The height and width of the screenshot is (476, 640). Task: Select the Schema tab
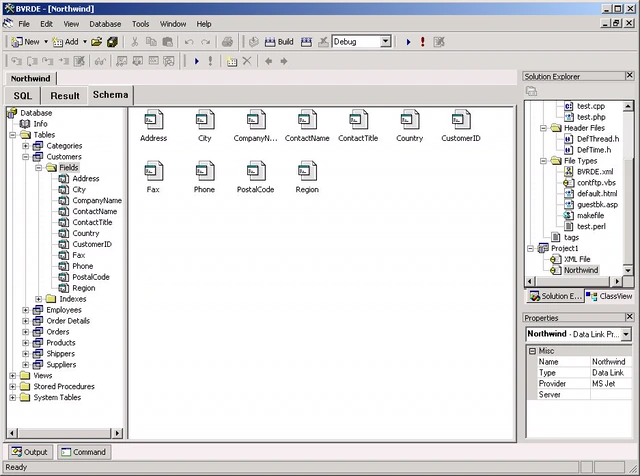pyautogui.click(x=110, y=95)
